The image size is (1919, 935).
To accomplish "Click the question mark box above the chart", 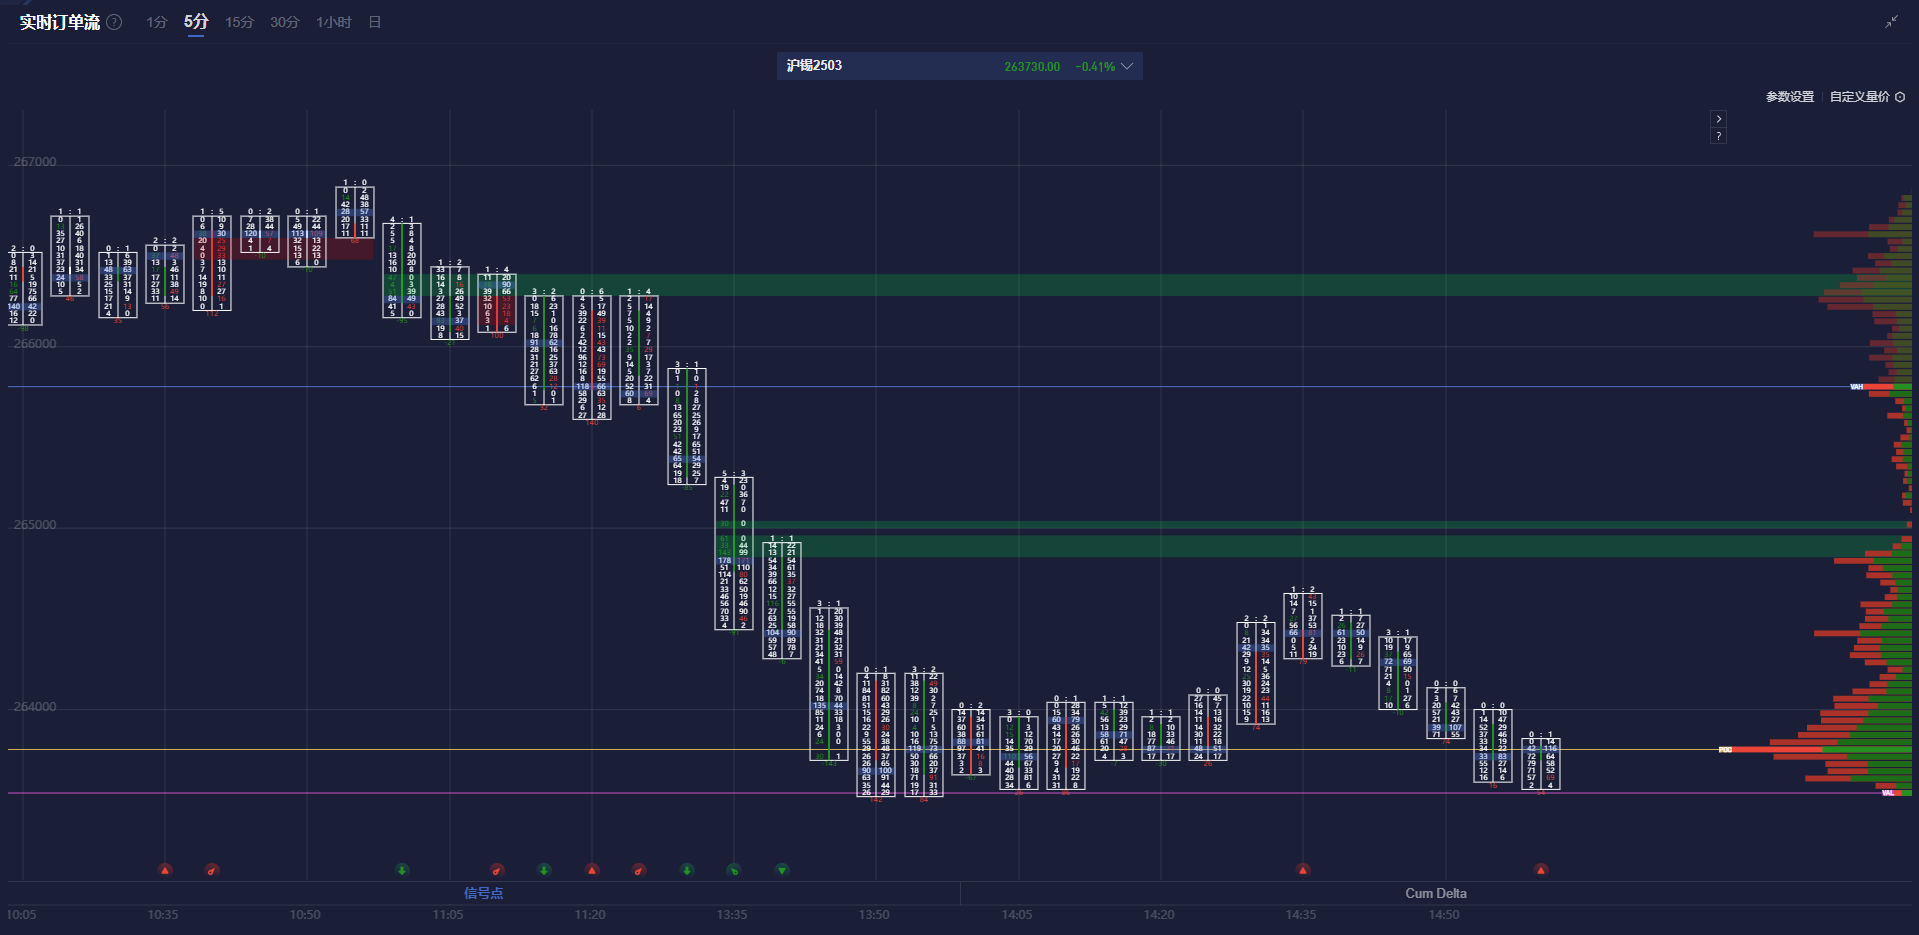I will tap(1718, 136).
